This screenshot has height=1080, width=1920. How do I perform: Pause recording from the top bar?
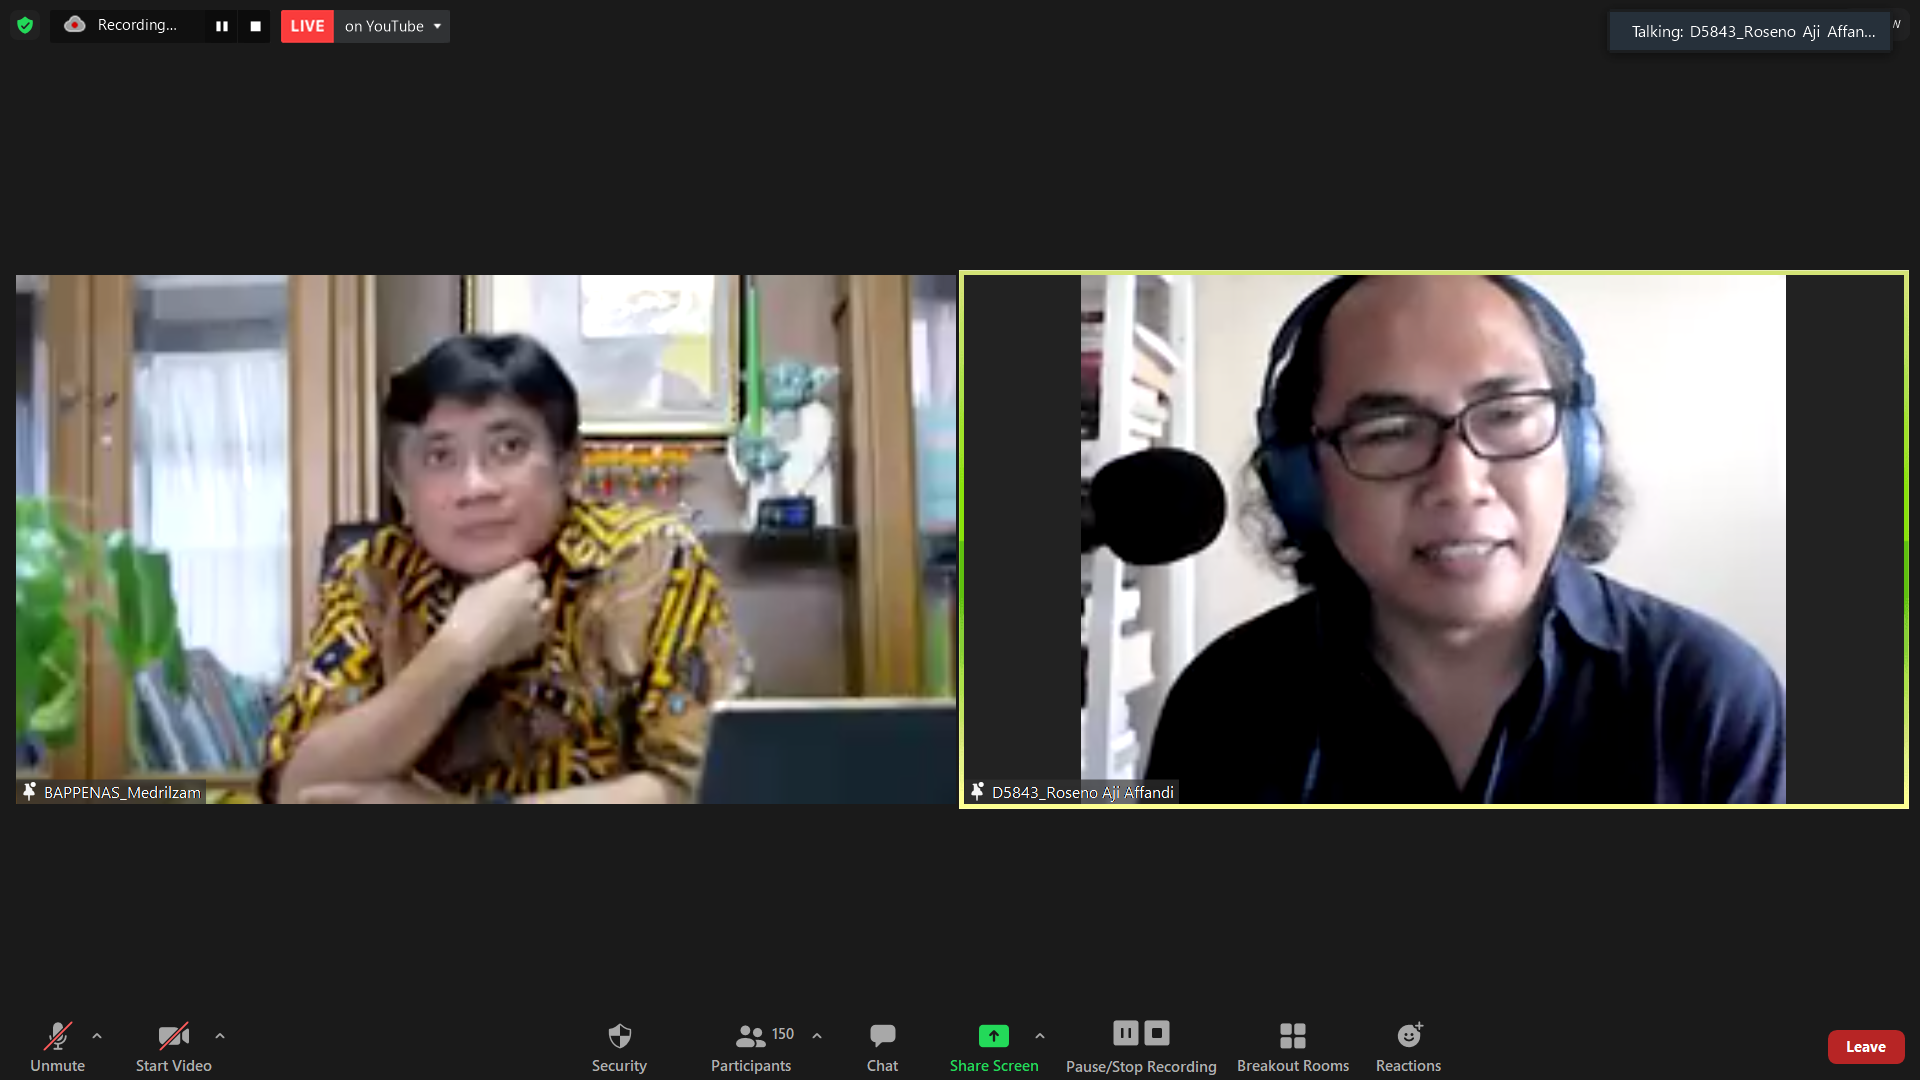coord(222,26)
